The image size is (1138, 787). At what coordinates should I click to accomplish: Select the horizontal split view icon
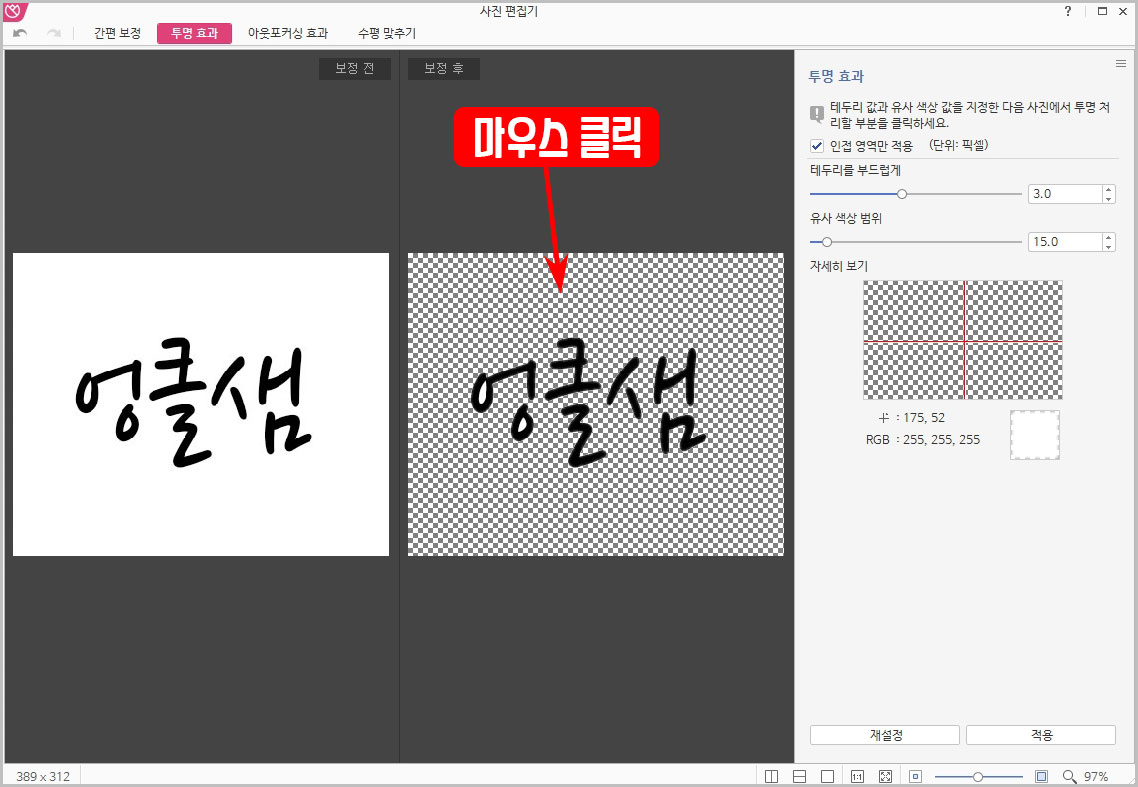click(x=801, y=774)
